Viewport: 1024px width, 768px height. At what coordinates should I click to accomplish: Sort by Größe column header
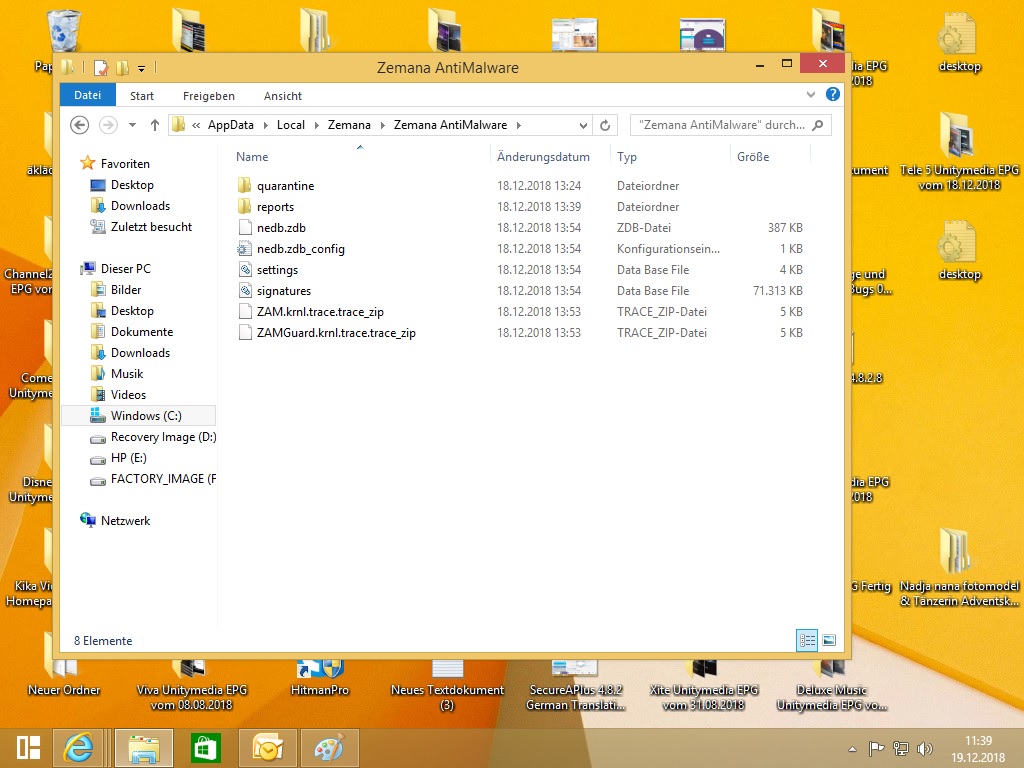770,157
